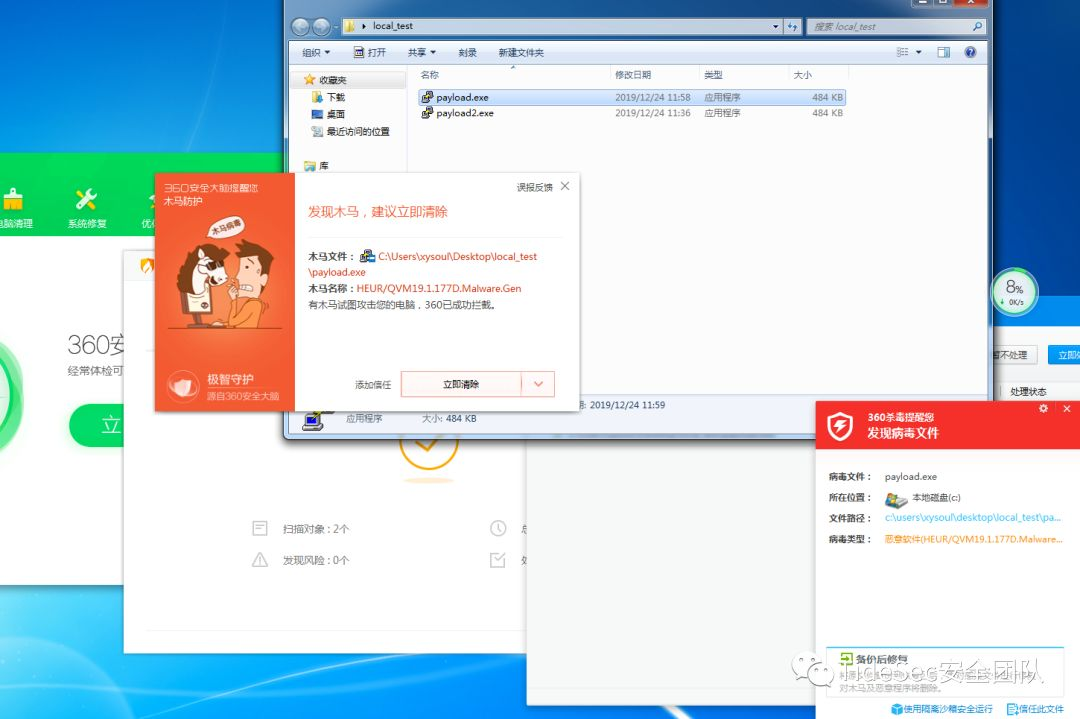The height and width of the screenshot is (719, 1080).
Task: Select 收藏夹 favorites in navigation pane
Action: point(333,80)
